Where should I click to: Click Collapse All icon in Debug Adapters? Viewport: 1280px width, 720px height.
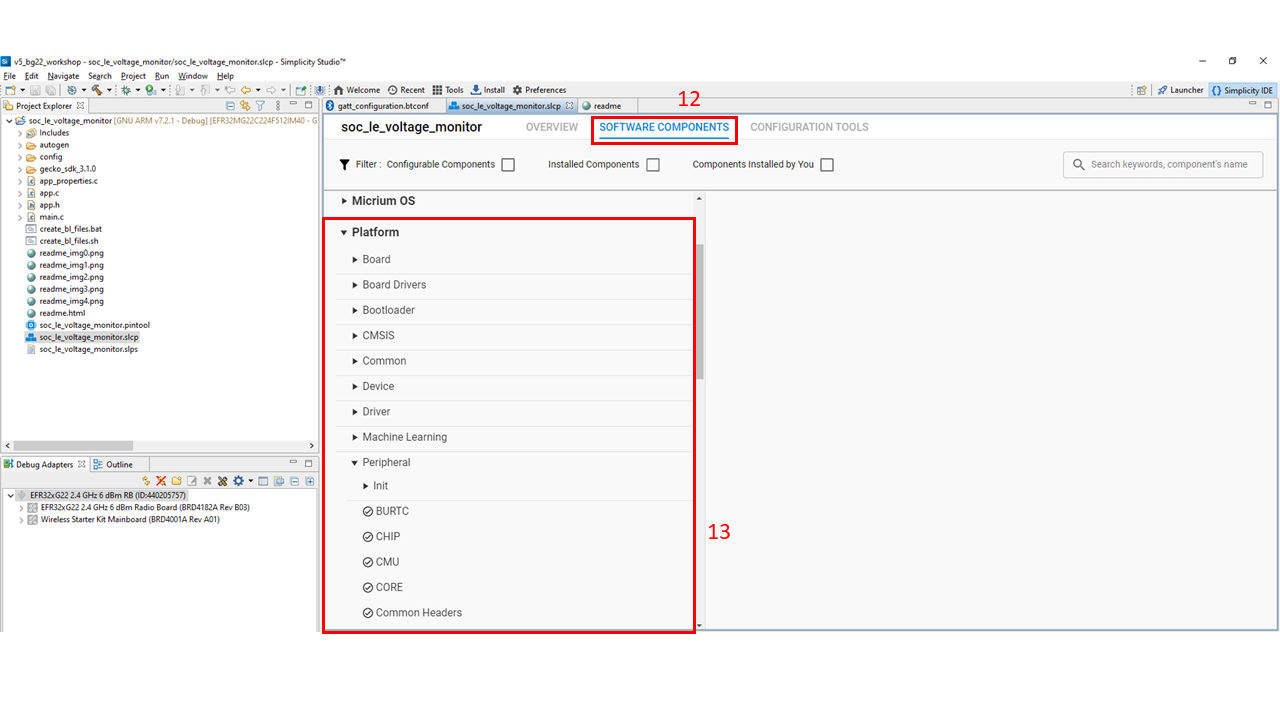[295, 481]
